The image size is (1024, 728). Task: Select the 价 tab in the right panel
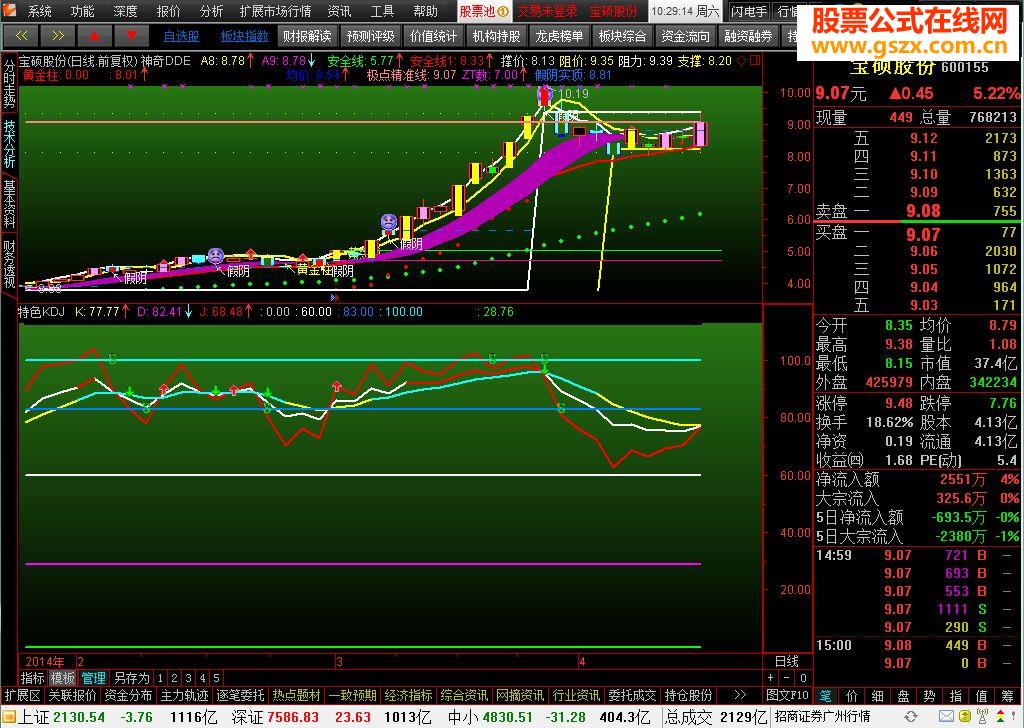point(852,696)
